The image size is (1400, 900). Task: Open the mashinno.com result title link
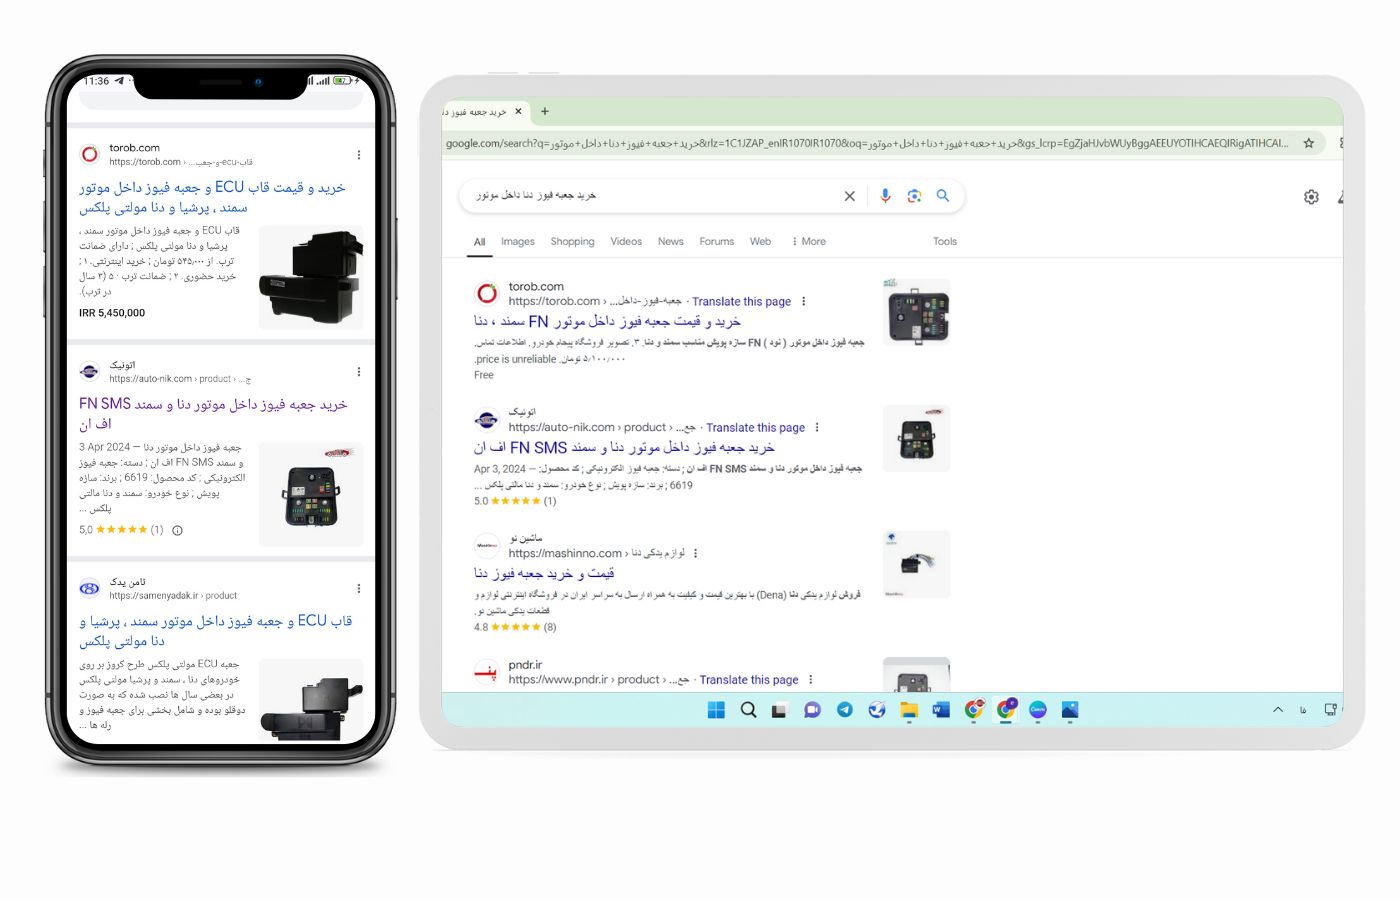tap(544, 573)
